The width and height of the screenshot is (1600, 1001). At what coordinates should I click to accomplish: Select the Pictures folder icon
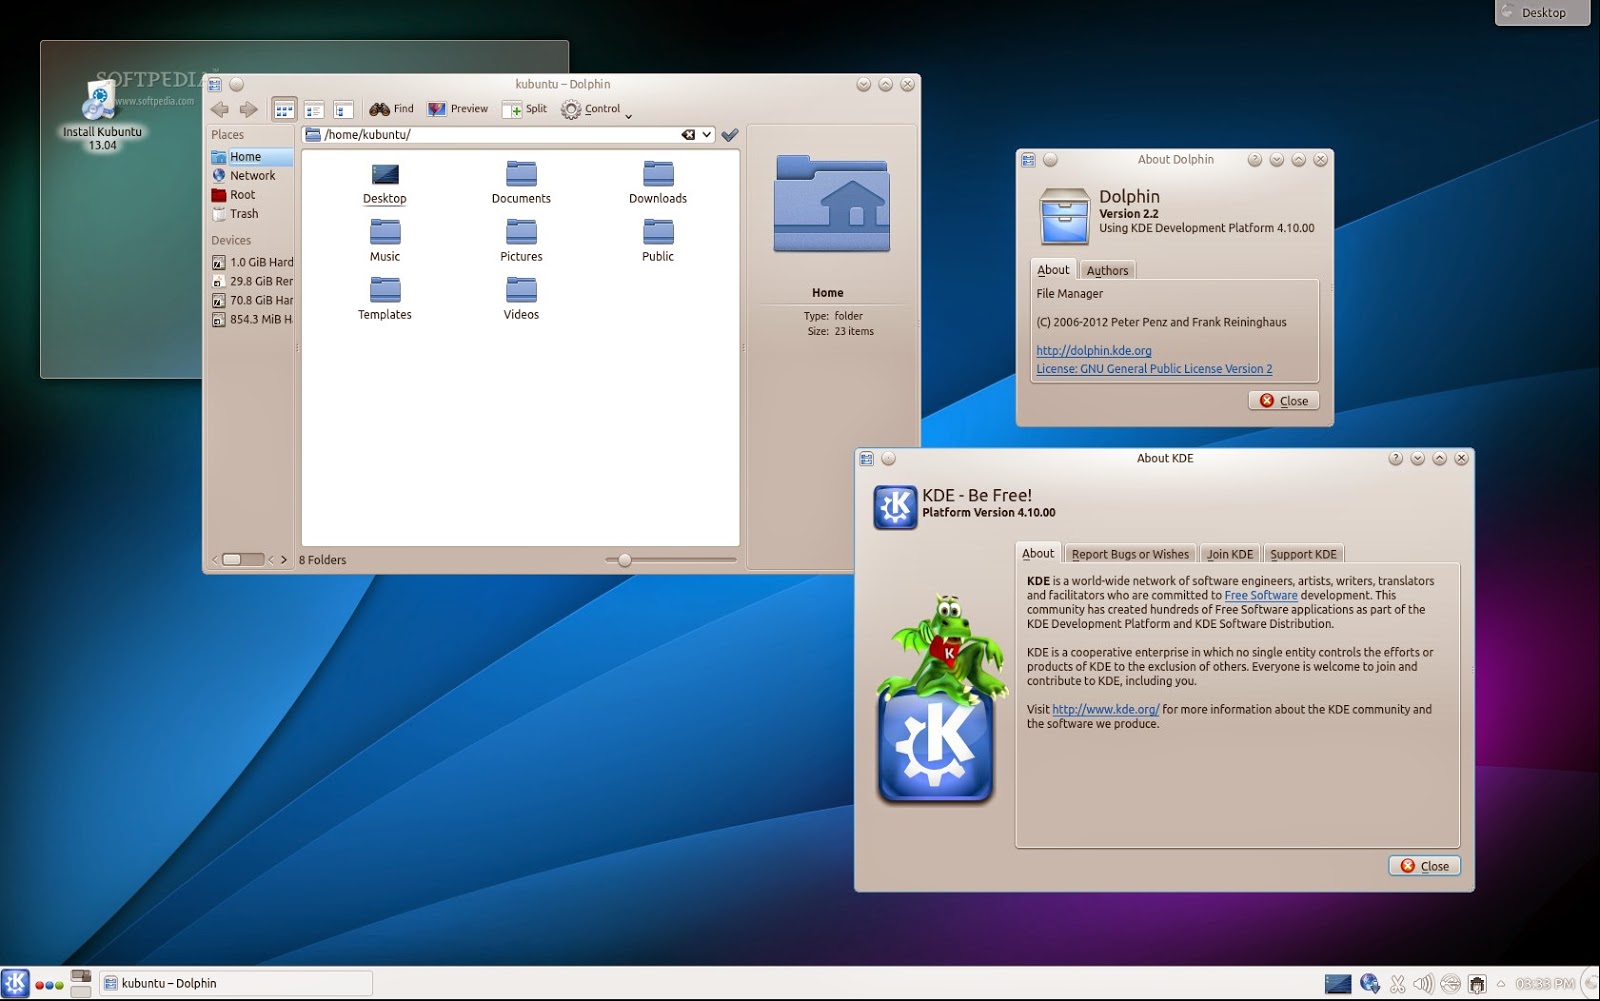point(521,241)
